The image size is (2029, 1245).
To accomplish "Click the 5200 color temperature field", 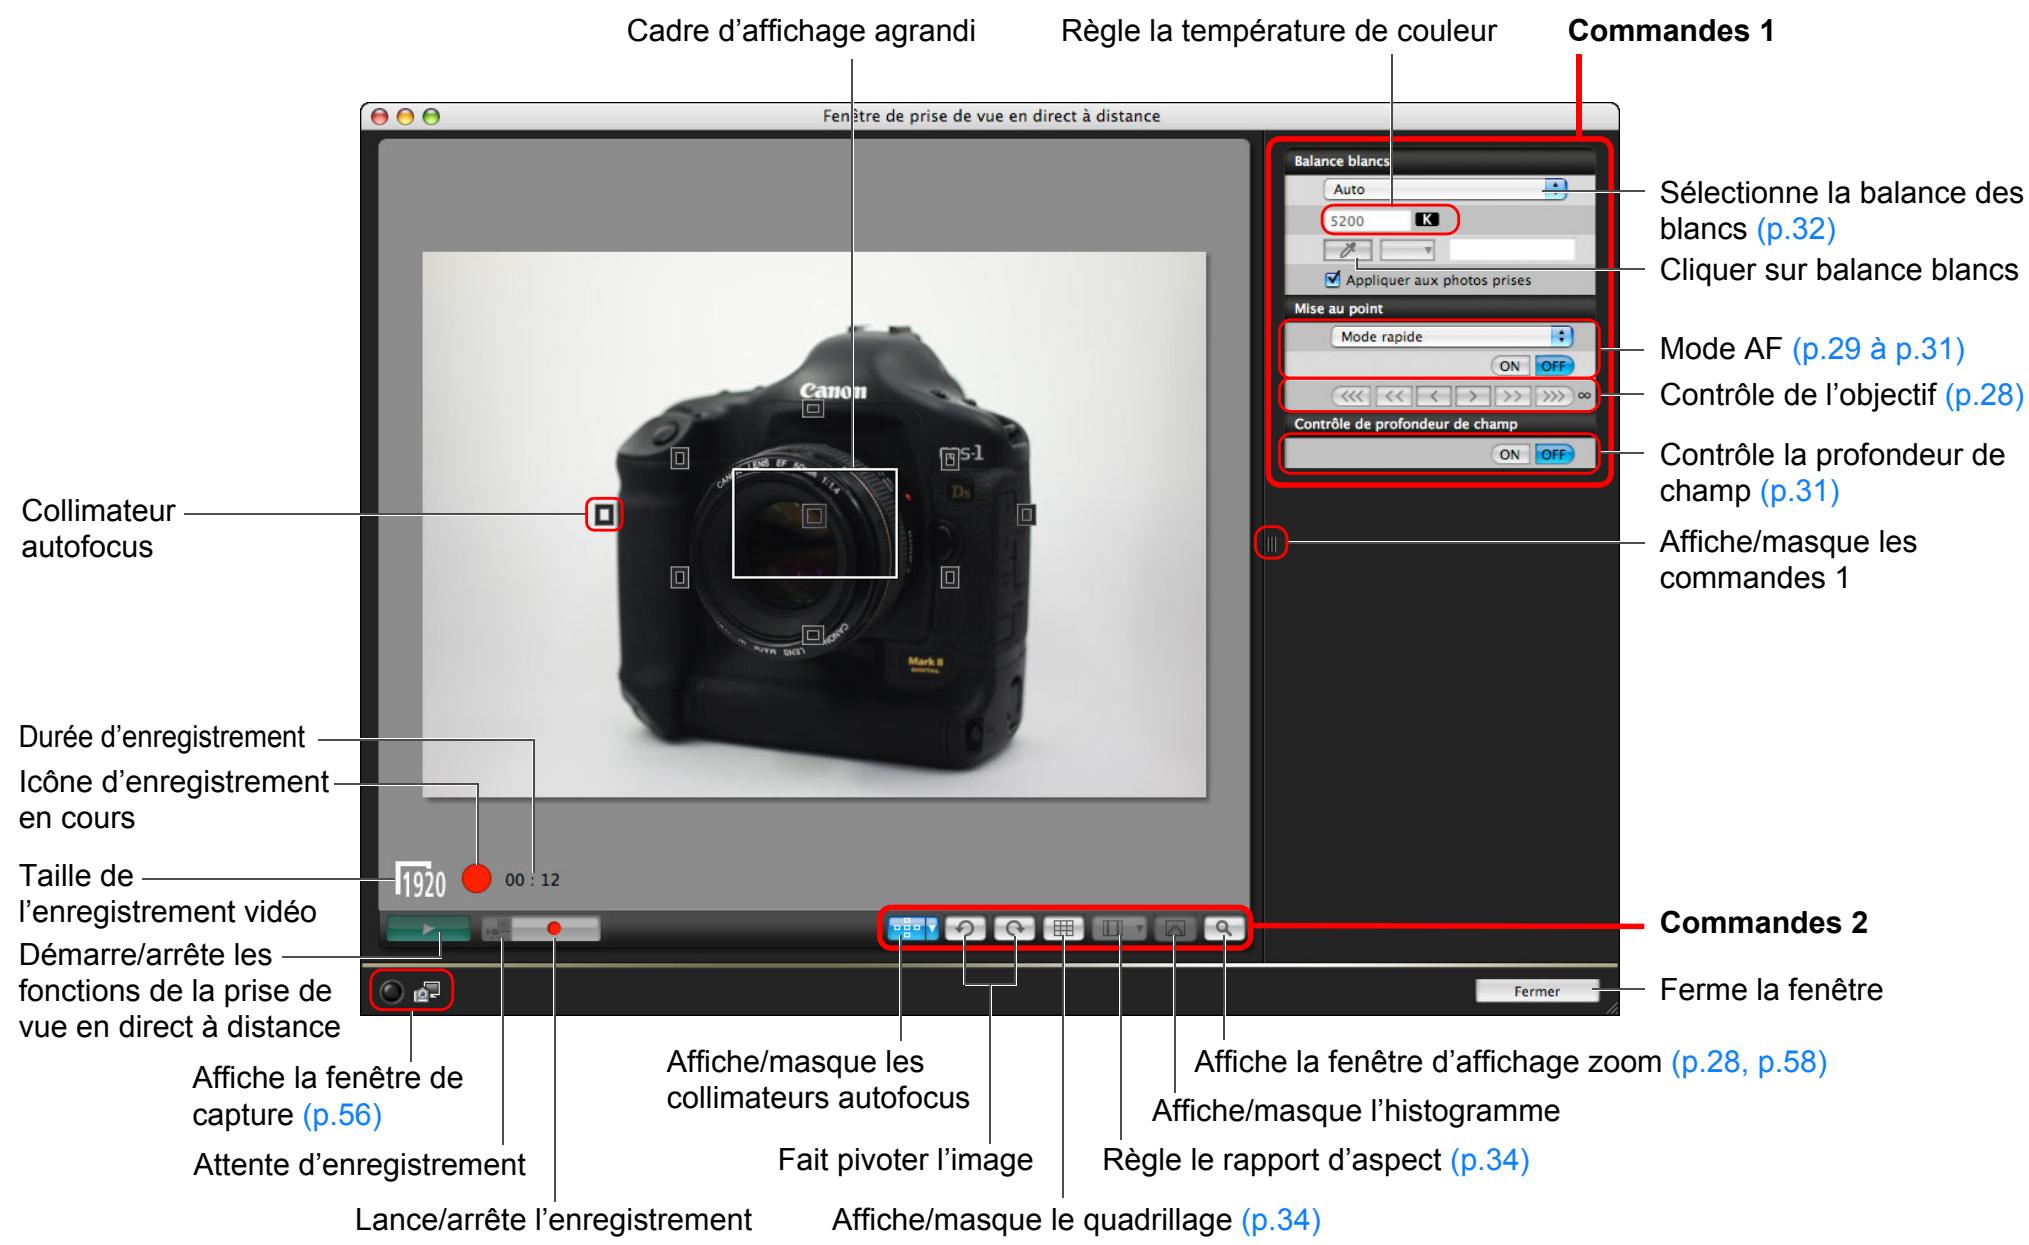I will click(x=1366, y=221).
